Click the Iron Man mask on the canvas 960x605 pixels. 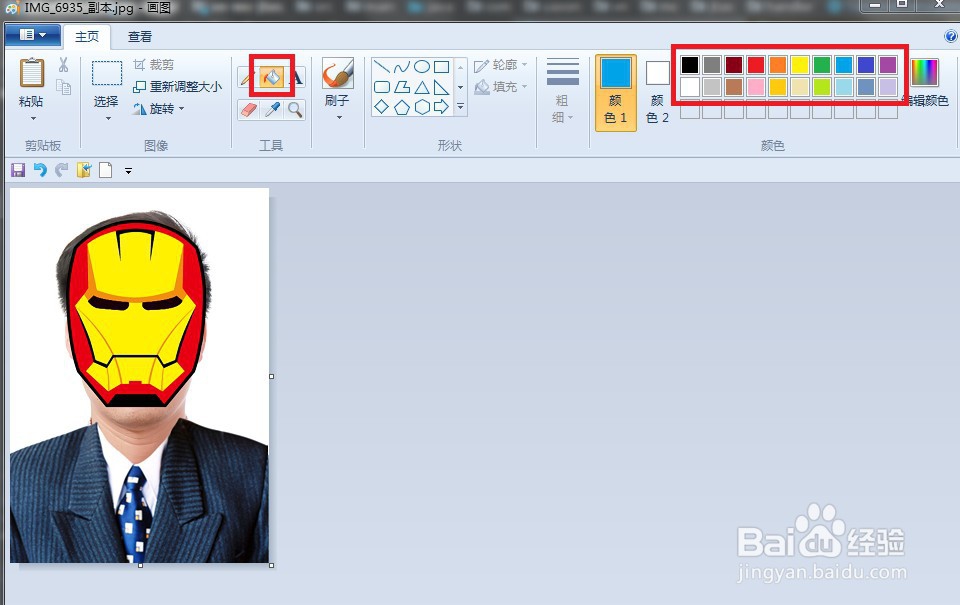click(x=136, y=314)
